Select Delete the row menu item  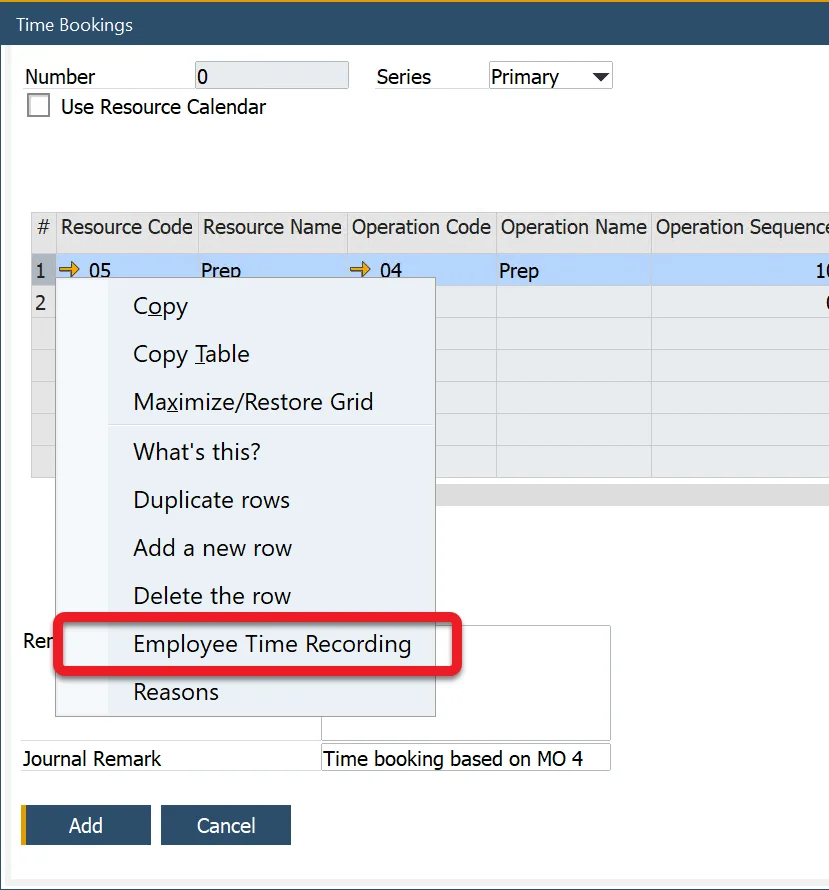212,595
